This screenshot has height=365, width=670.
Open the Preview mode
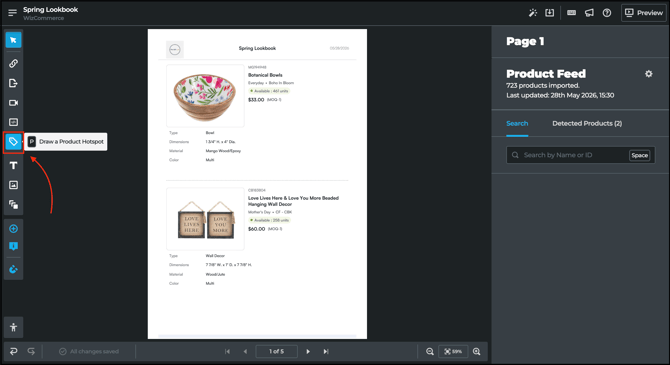pos(644,13)
